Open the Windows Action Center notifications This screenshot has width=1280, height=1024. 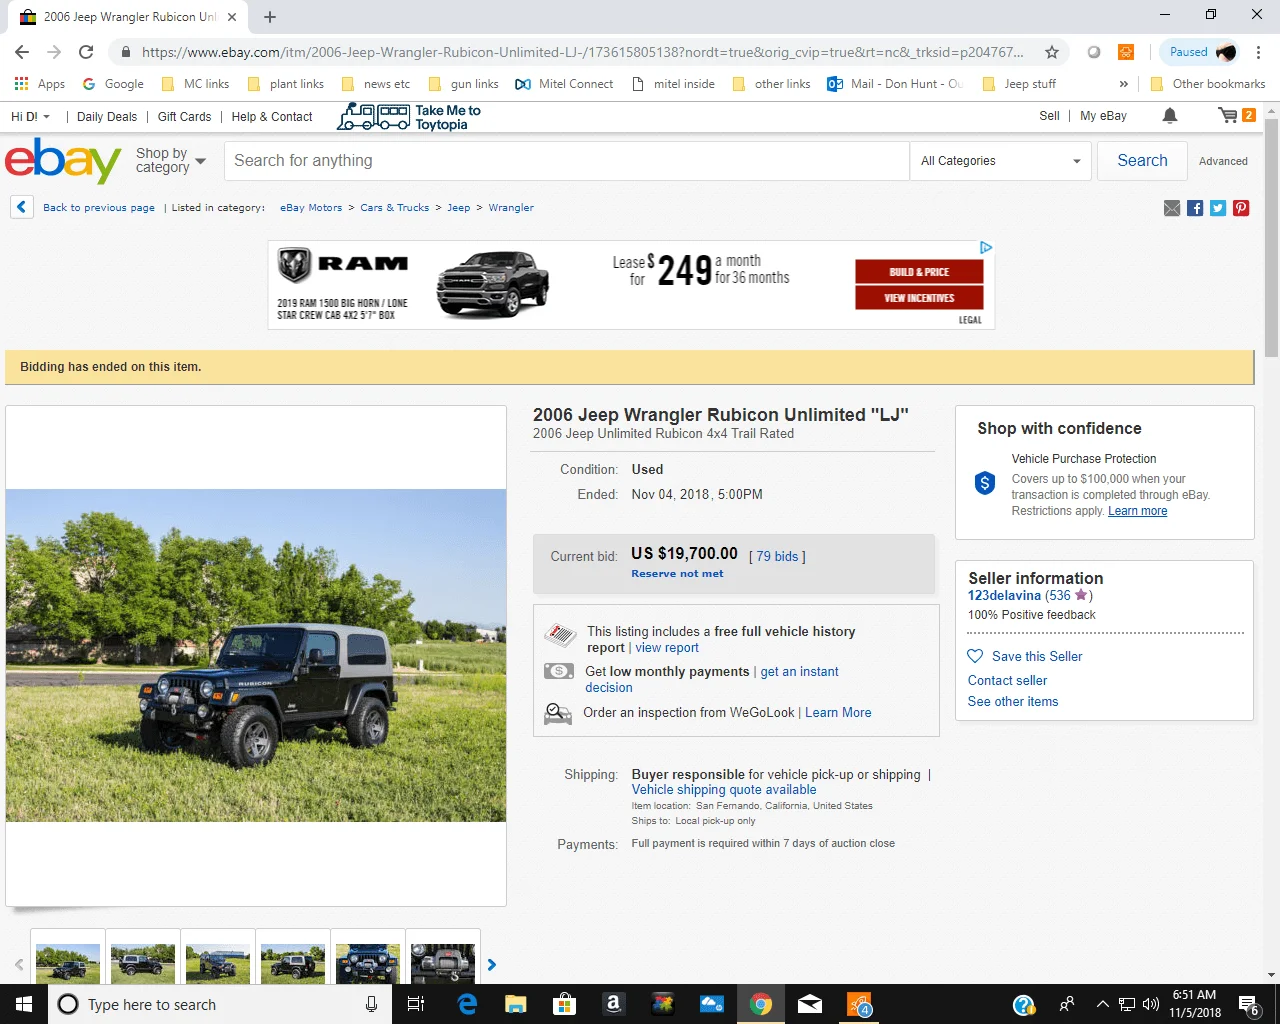[x=1248, y=1004]
